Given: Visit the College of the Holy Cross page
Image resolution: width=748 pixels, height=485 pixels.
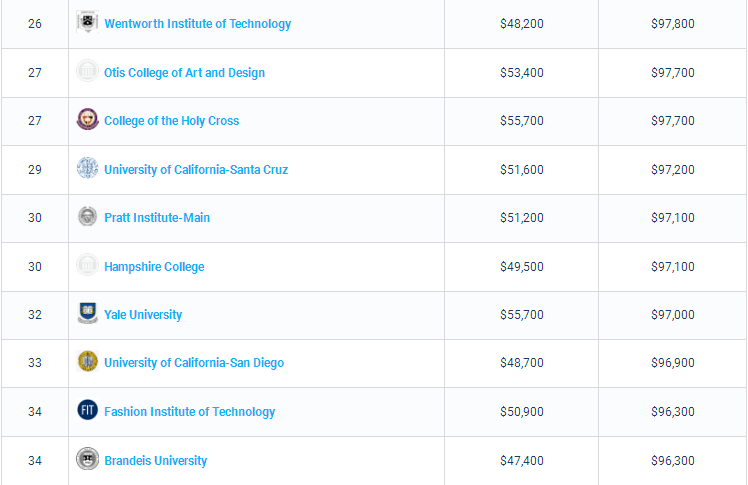Looking at the screenshot, I should 171,121.
